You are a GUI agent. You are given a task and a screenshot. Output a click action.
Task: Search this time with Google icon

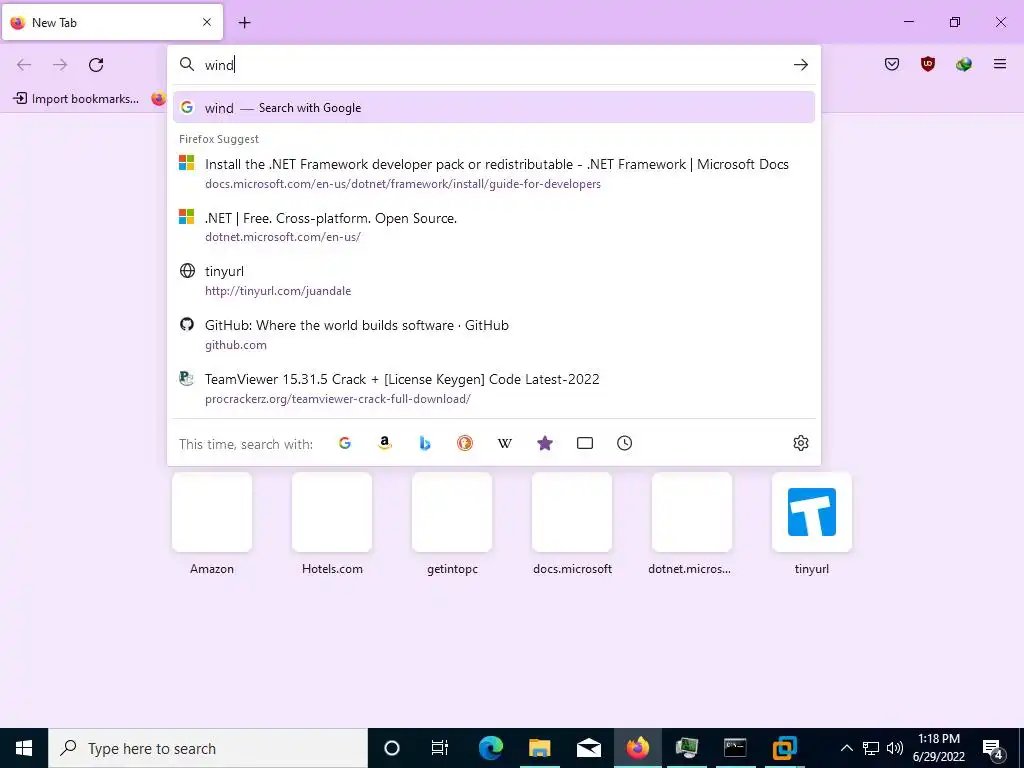pos(345,443)
